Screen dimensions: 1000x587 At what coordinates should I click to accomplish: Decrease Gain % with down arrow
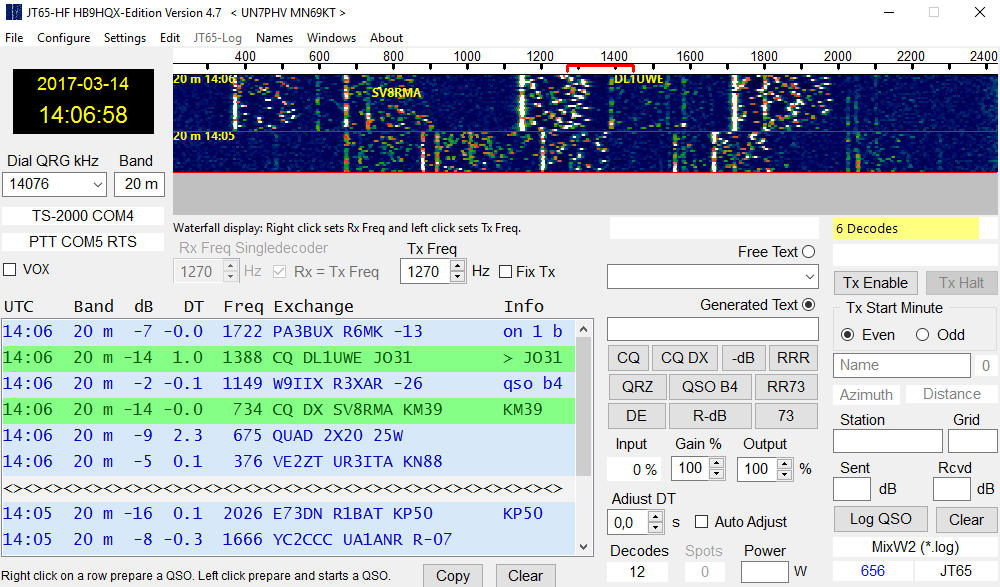click(717, 474)
